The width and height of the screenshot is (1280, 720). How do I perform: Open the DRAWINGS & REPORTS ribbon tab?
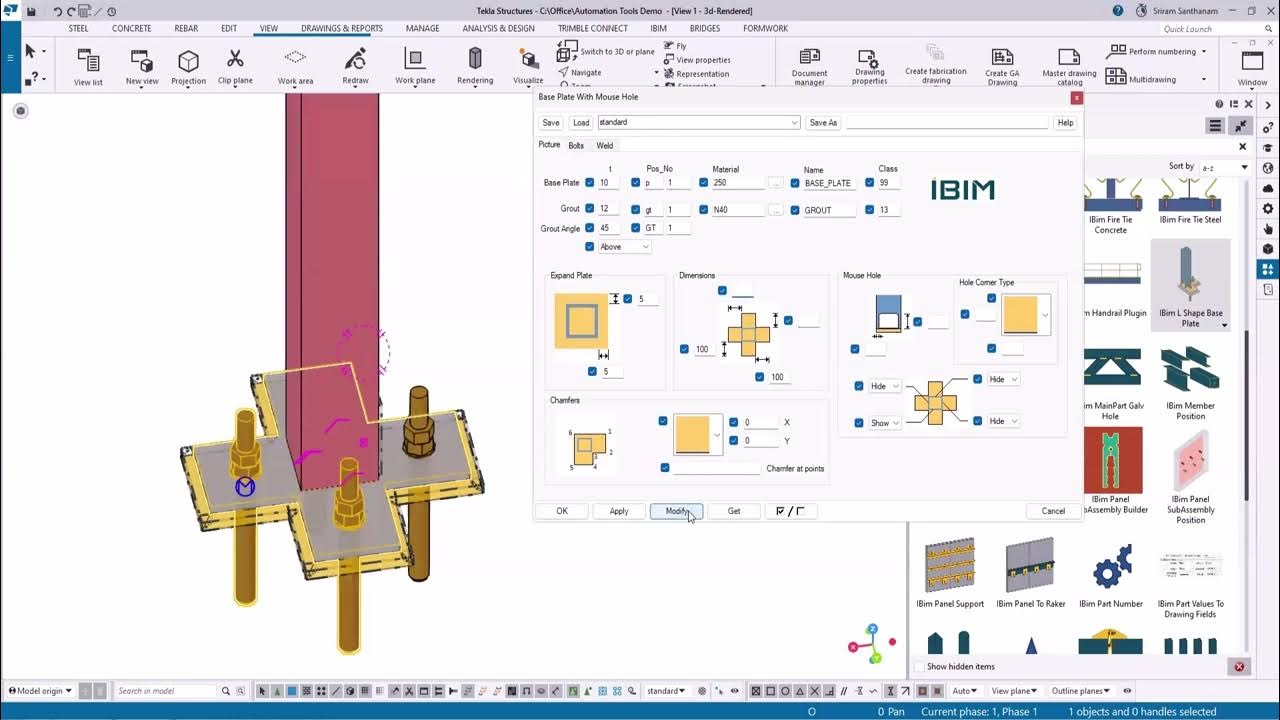pyautogui.click(x=342, y=28)
